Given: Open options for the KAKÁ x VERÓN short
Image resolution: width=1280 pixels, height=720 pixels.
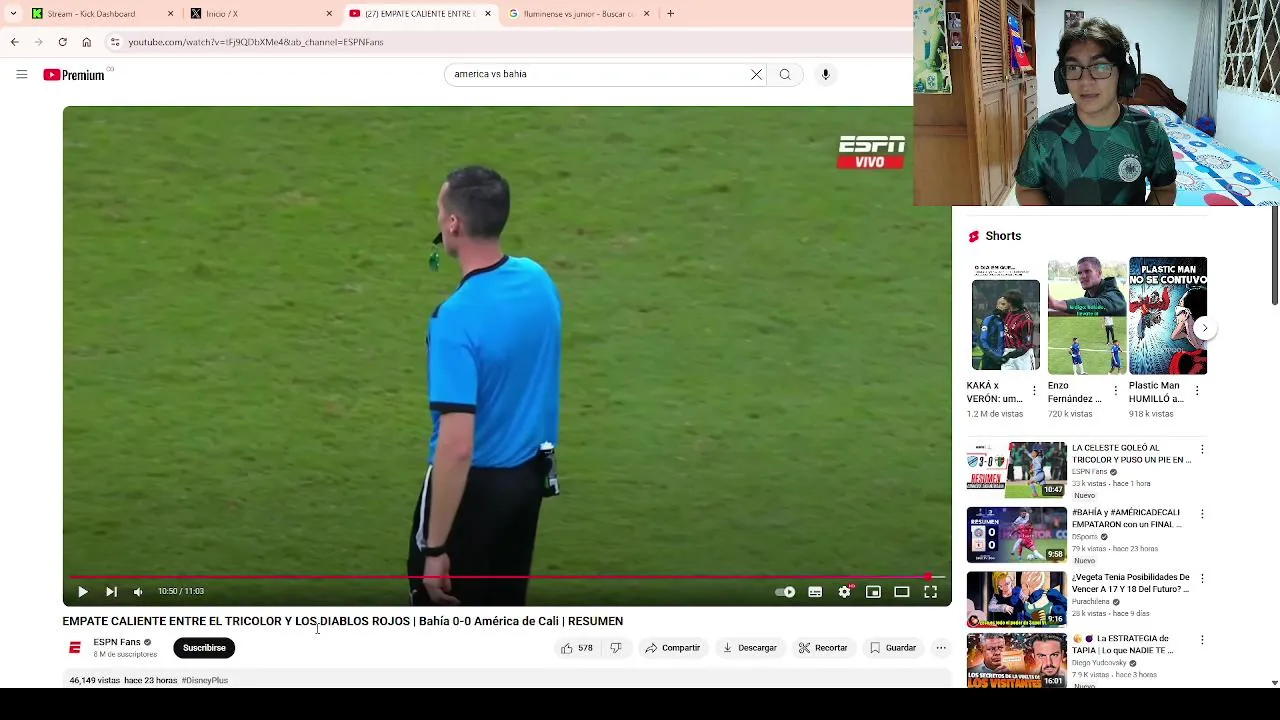Looking at the screenshot, I should click(1034, 391).
